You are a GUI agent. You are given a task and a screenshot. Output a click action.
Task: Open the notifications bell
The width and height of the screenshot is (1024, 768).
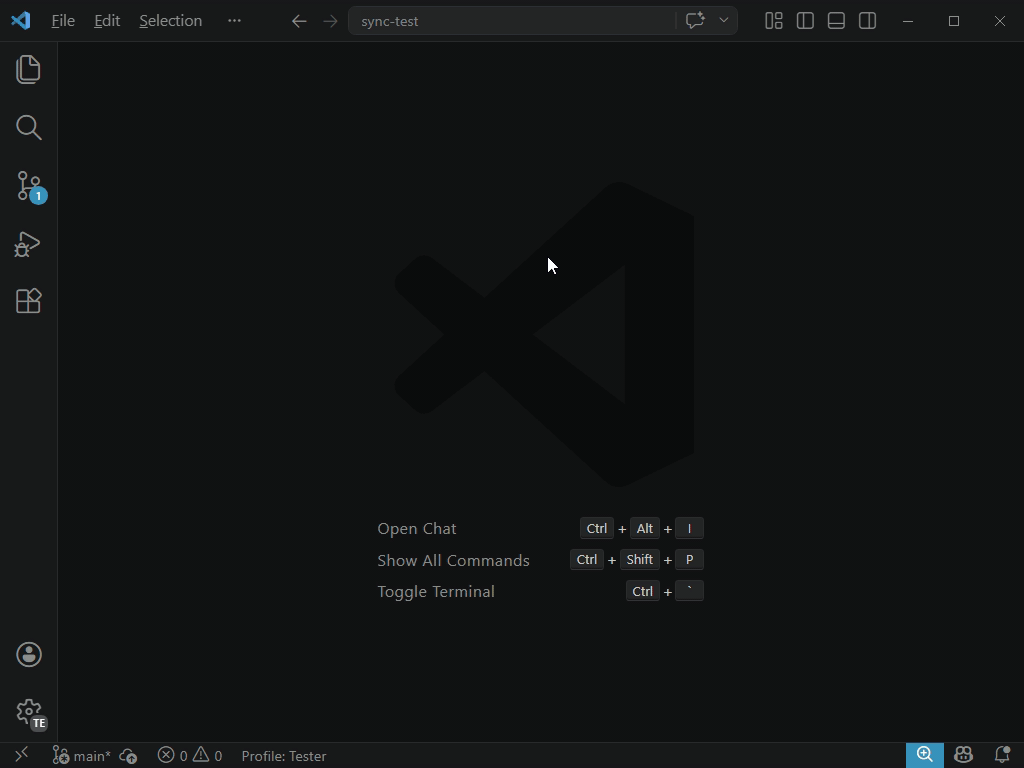tap(1002, 756)
